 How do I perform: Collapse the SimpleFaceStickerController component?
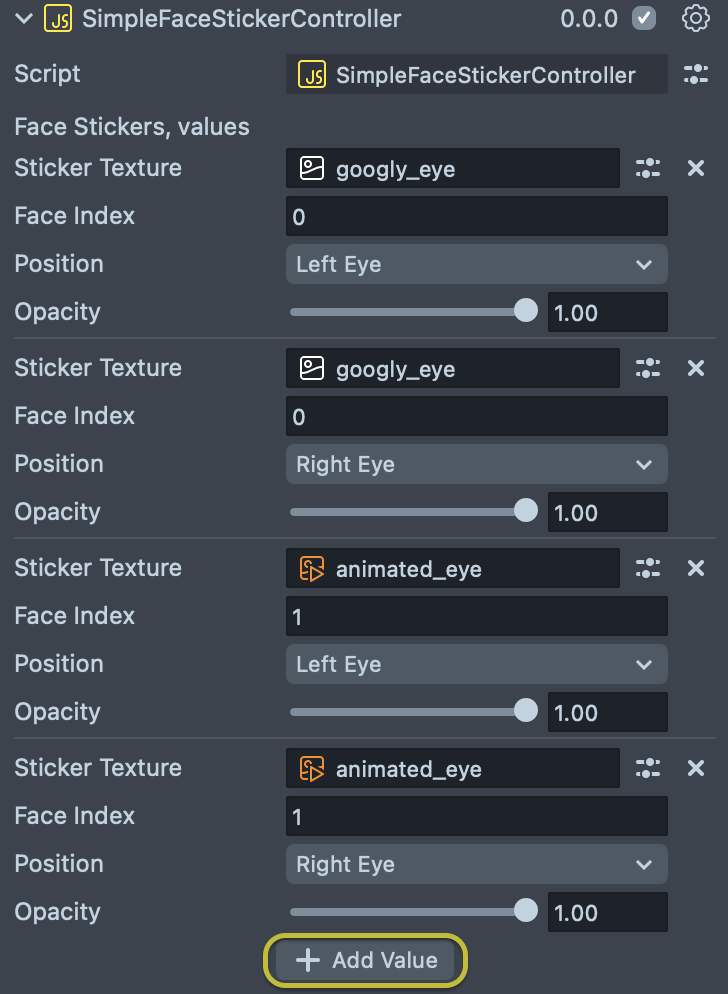[x=24, y=18]
